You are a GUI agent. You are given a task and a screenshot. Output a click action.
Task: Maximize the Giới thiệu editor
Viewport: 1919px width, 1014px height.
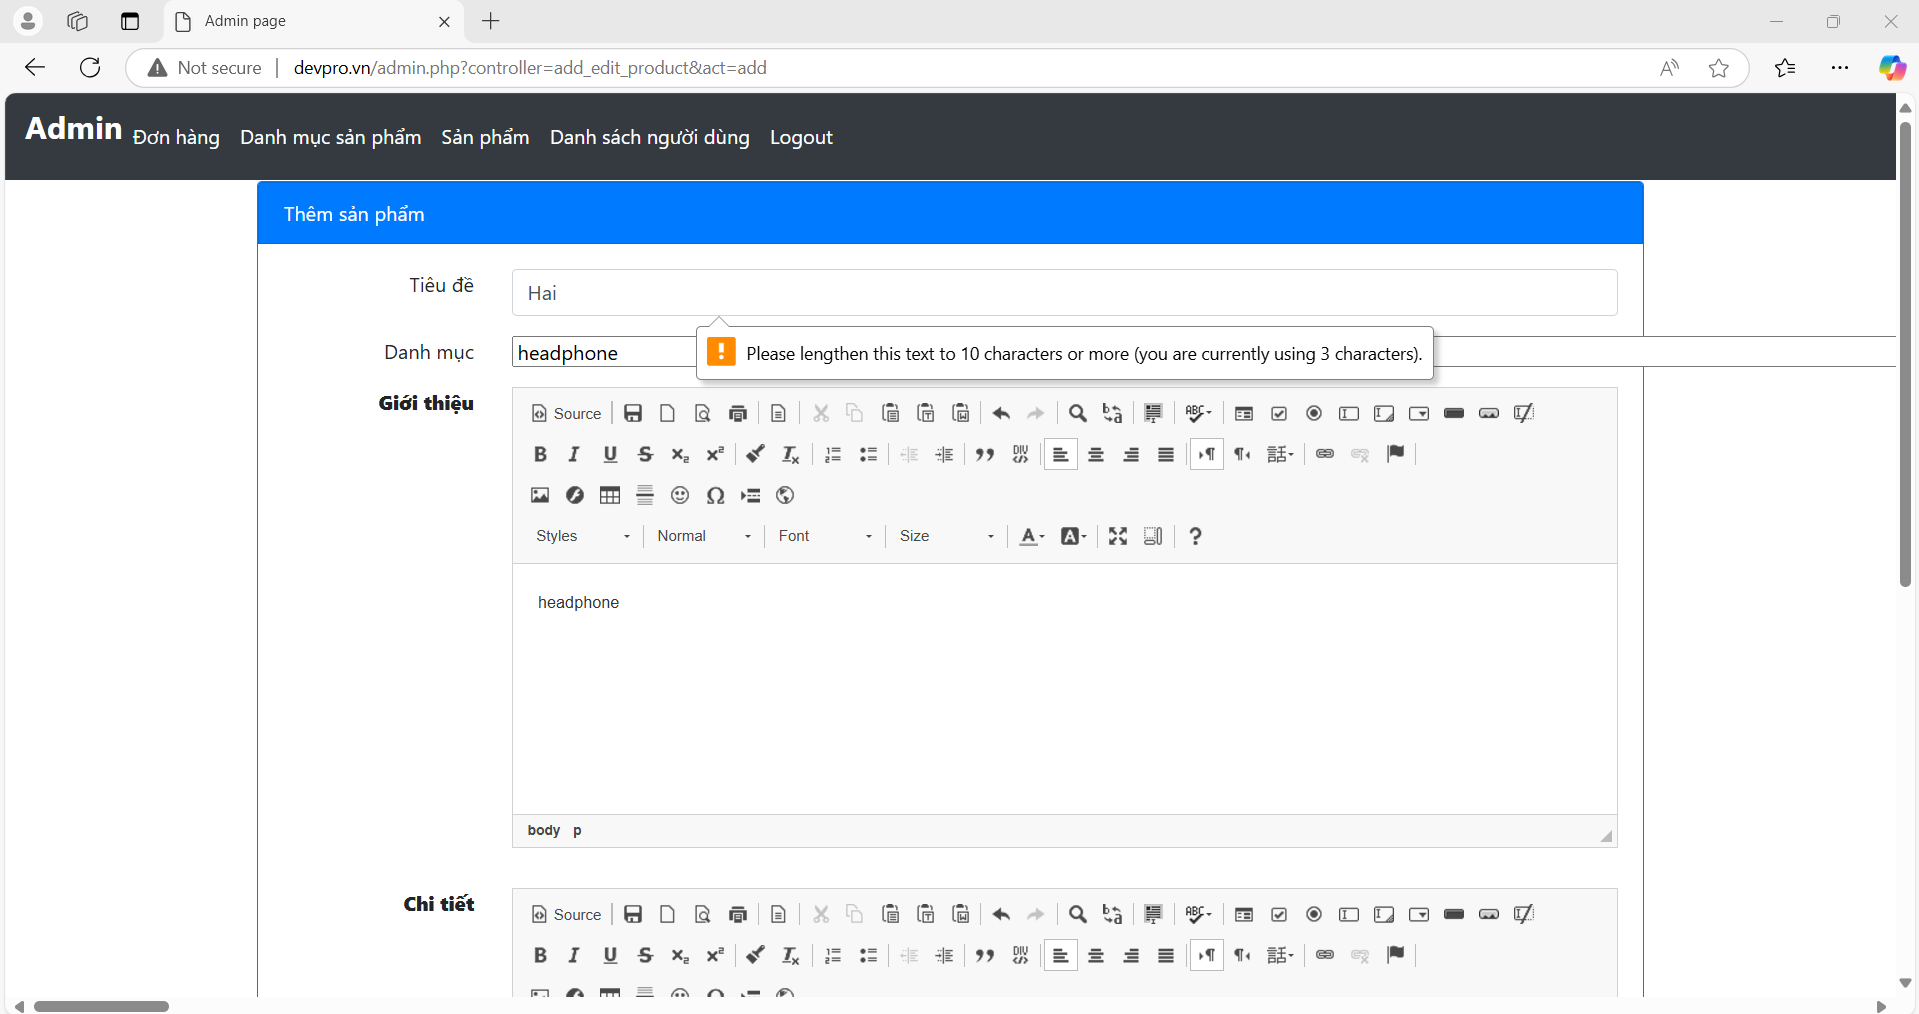[1118, 537]
